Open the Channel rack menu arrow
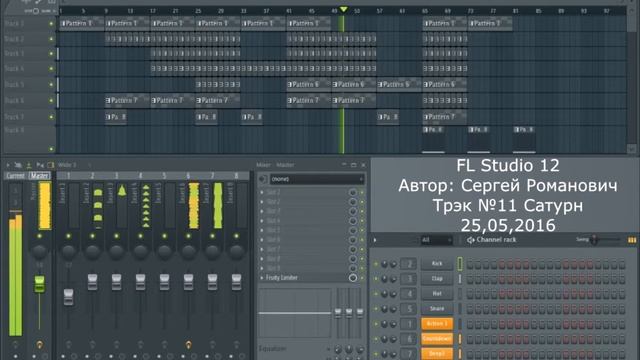Screen dimensions: 640x360 375,240
